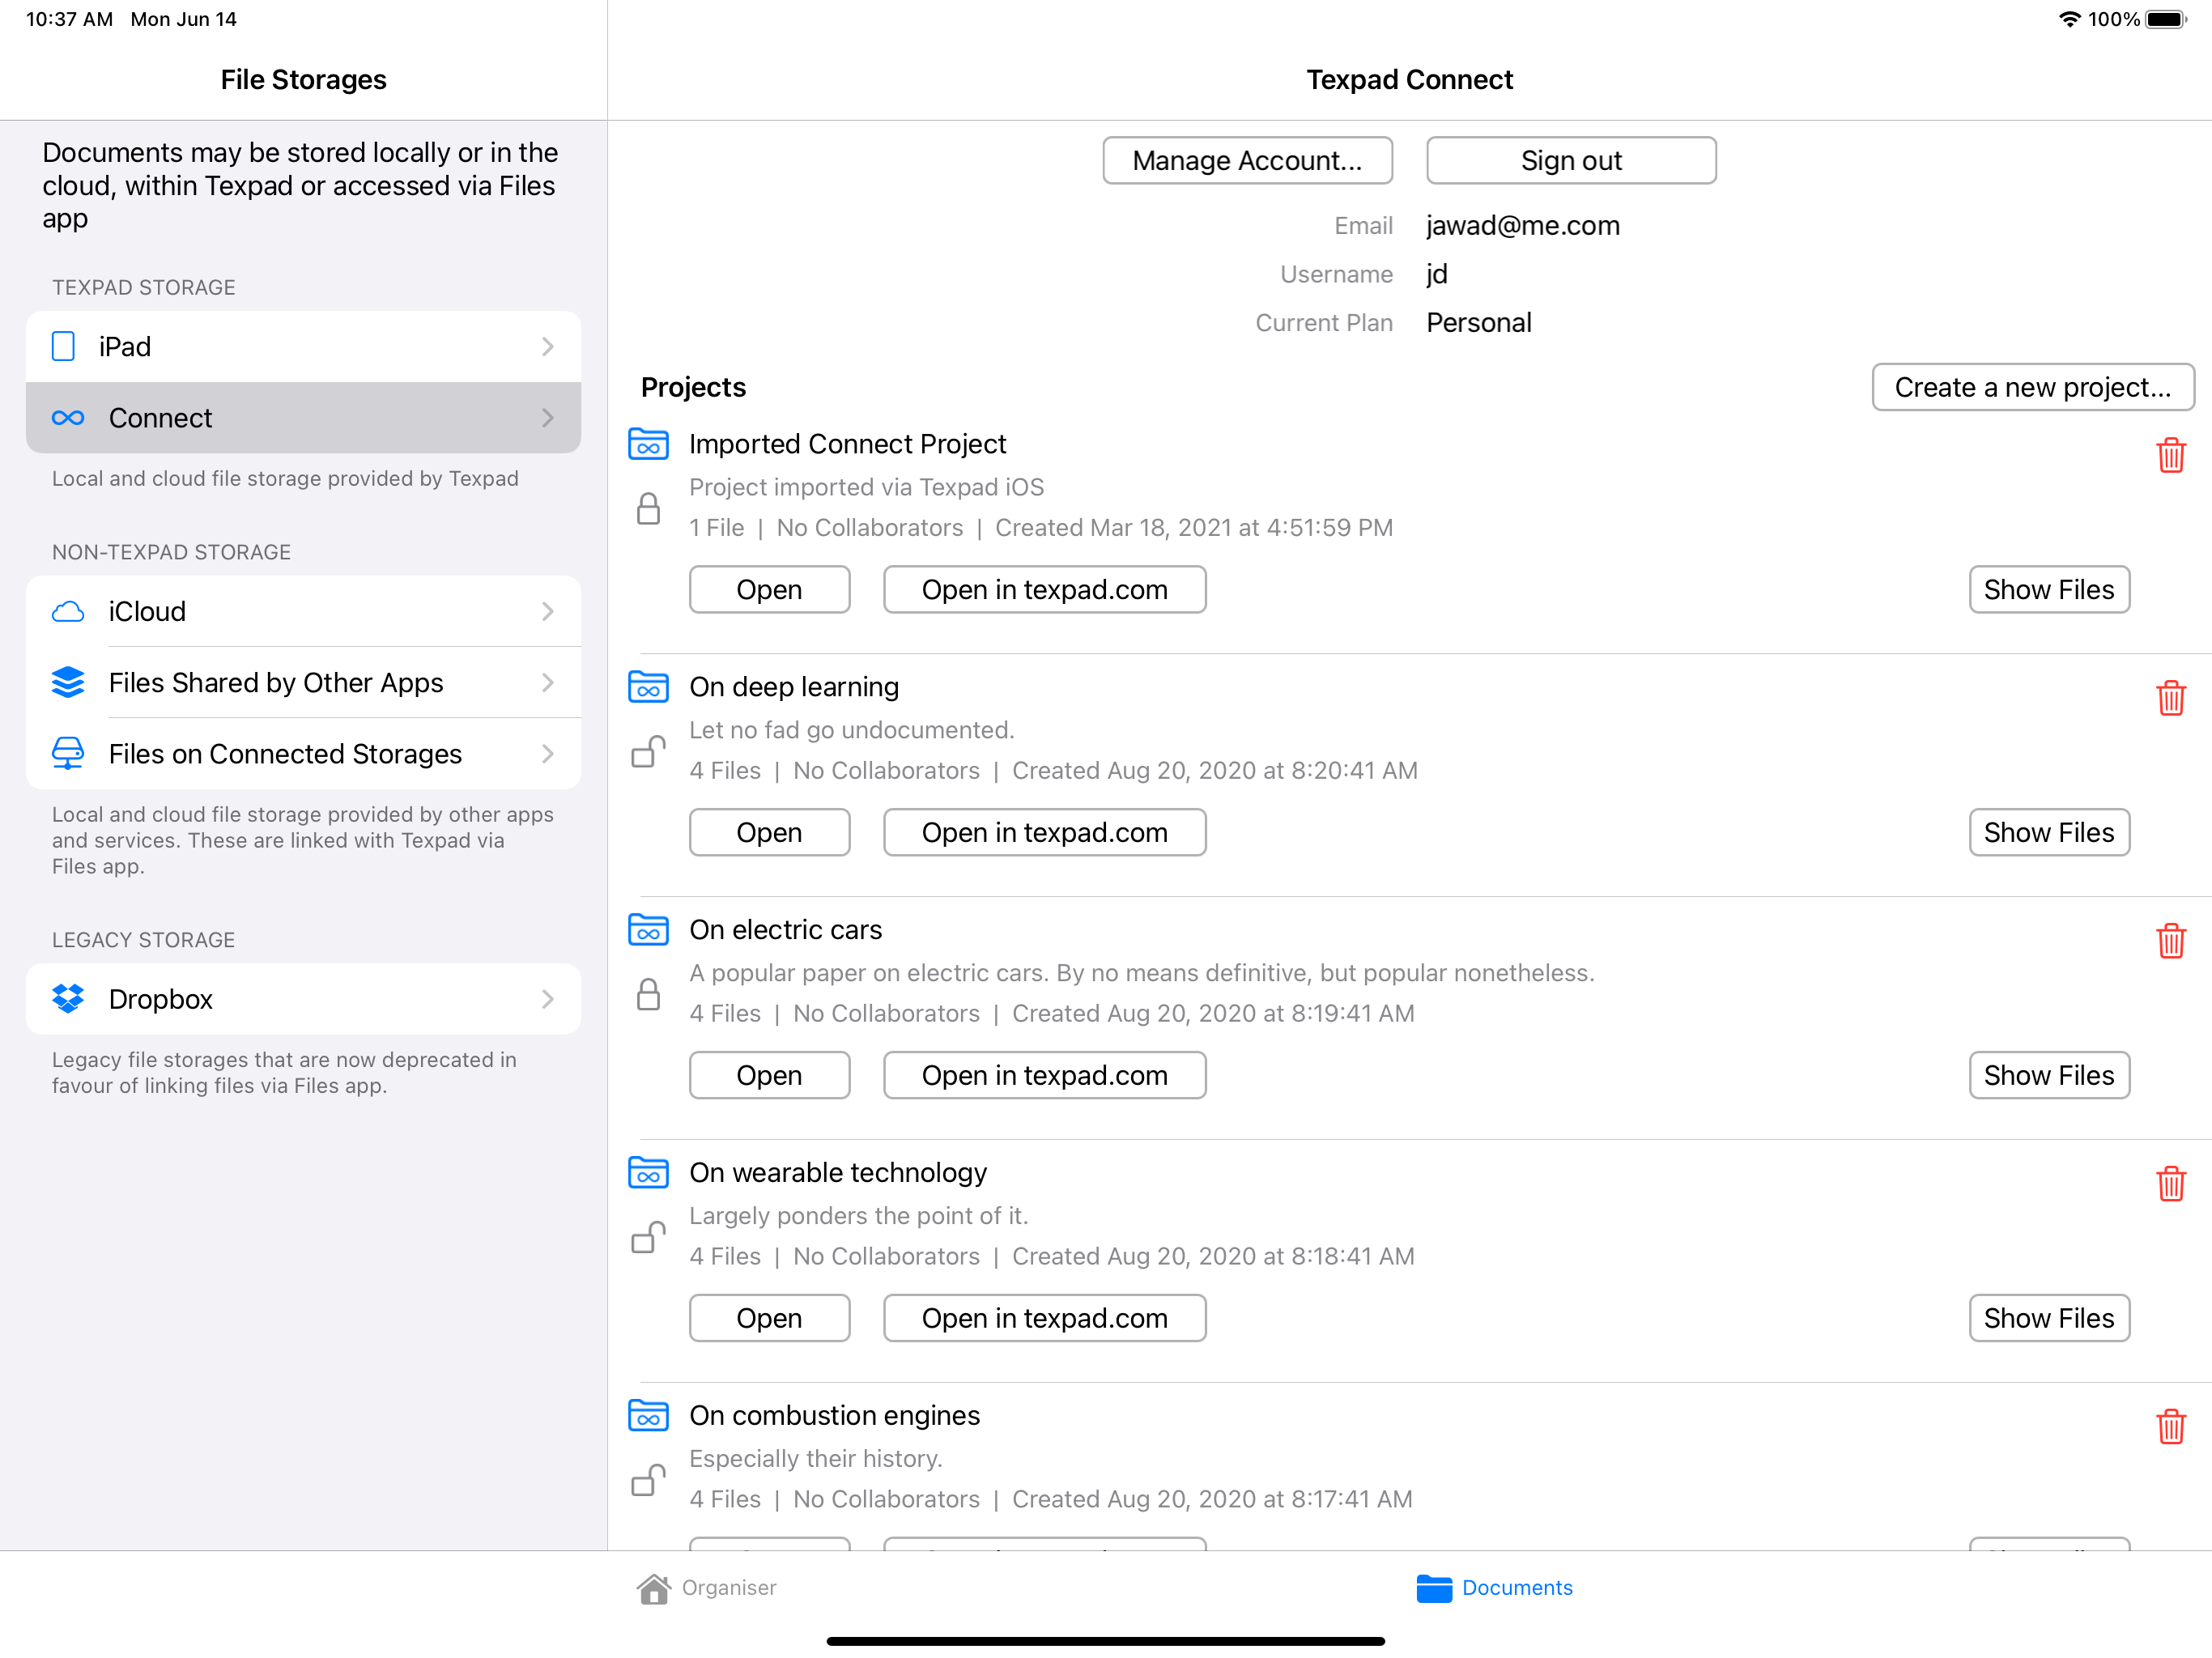Expand iPad storage chevron
2212x1658 pixels.
coord(548,347)
